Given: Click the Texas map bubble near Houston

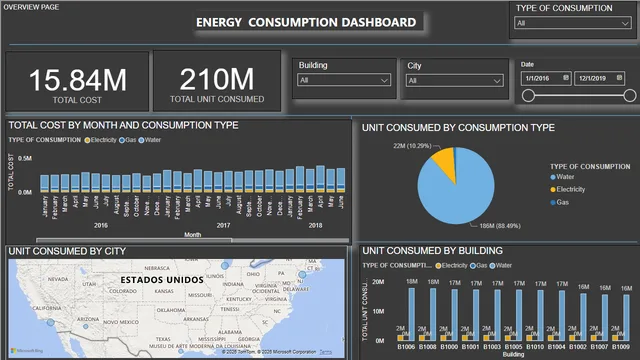Looking at the screenshot, I should point(181,351).
